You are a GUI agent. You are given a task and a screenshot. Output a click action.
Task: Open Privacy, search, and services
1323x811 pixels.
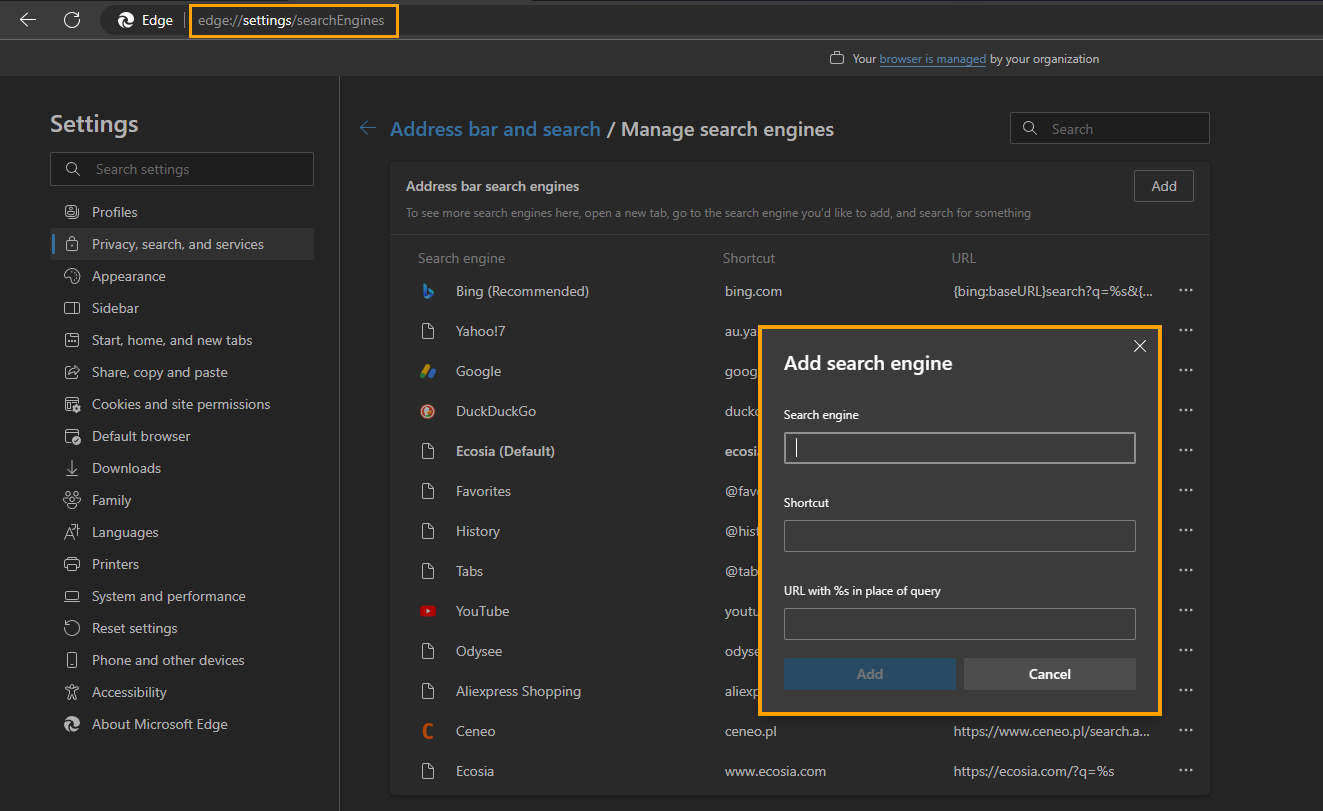[182, 244]
